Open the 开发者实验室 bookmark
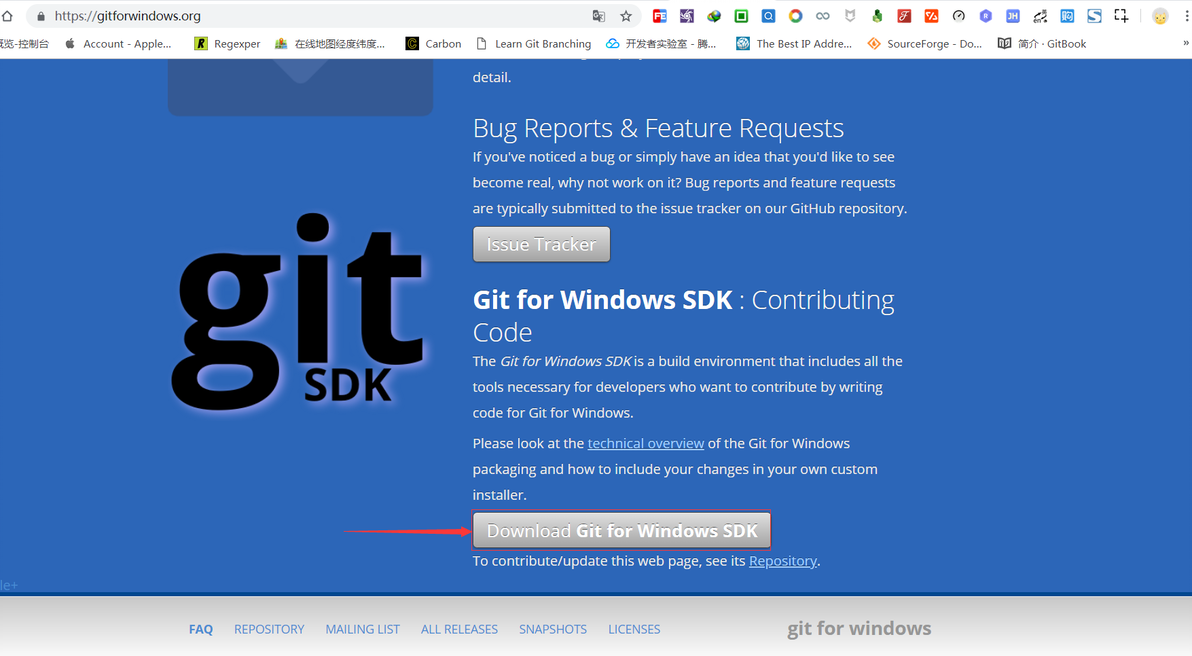This screenshot has height=656, width=1192. click(661, 43)
